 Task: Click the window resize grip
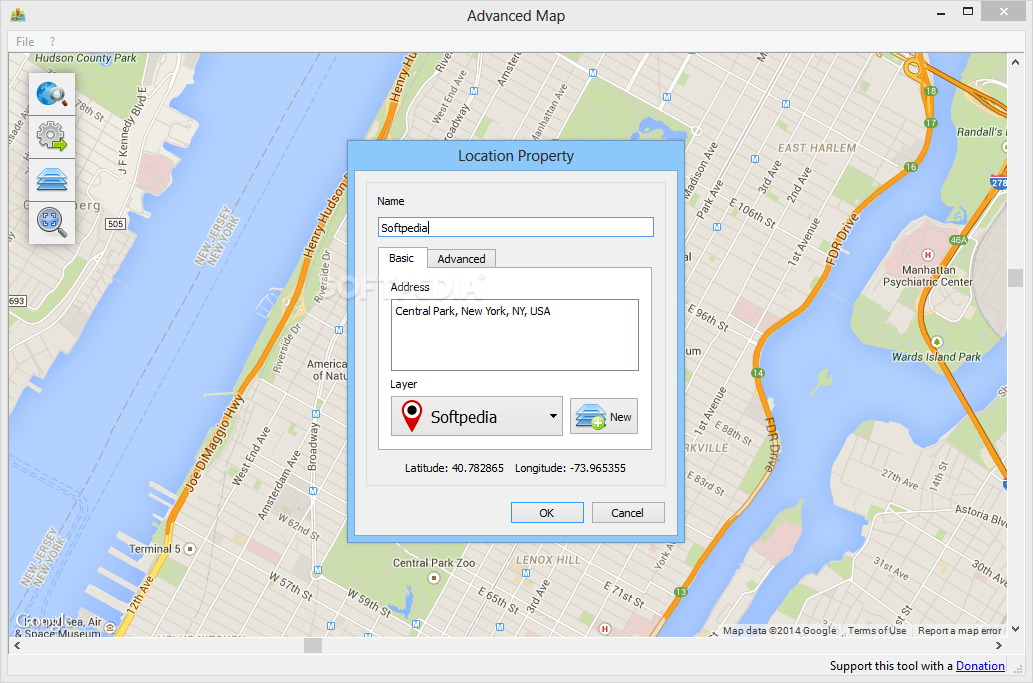[1018, 669]
